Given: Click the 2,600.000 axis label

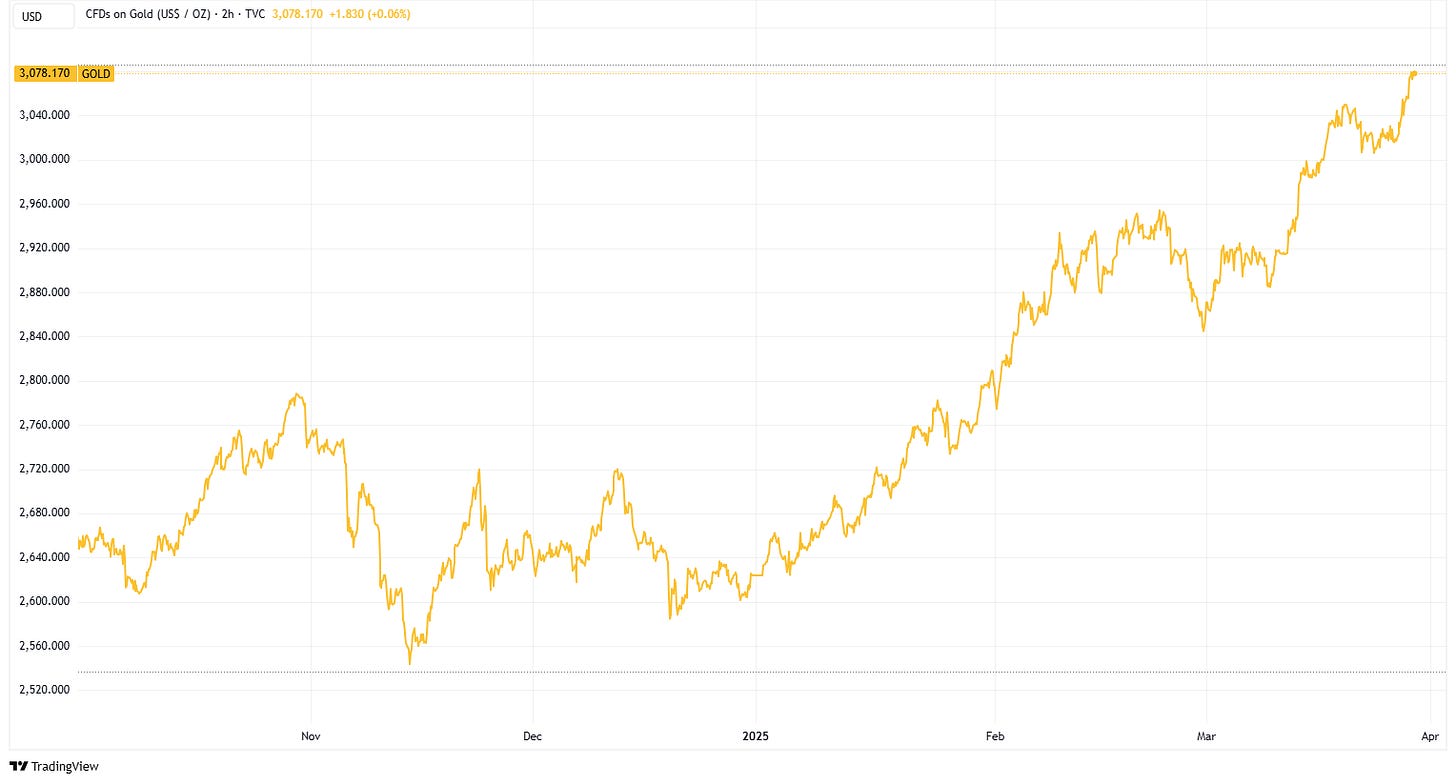Looking at the screenshot, I should [x=44, y=601].
